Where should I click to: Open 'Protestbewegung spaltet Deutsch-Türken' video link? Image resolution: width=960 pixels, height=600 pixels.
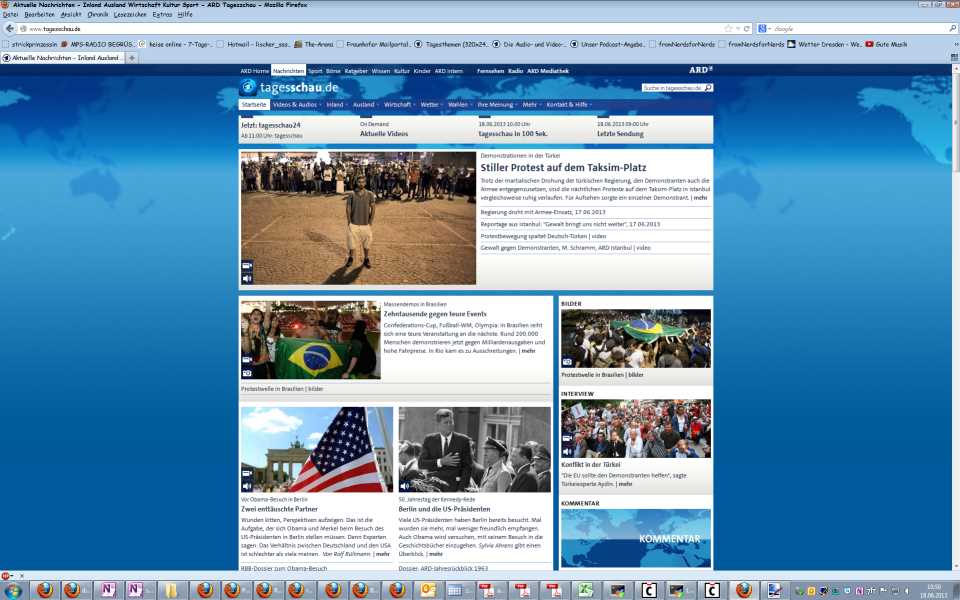543,236
